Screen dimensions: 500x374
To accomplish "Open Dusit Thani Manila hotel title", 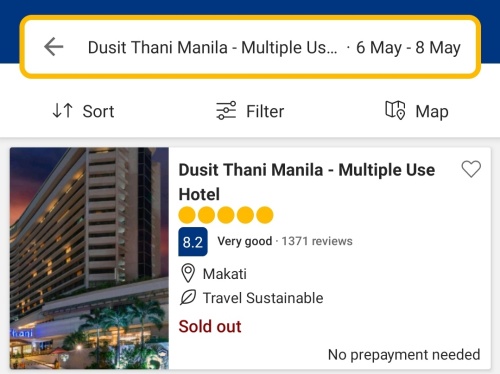I will click(x=307, y=182).
